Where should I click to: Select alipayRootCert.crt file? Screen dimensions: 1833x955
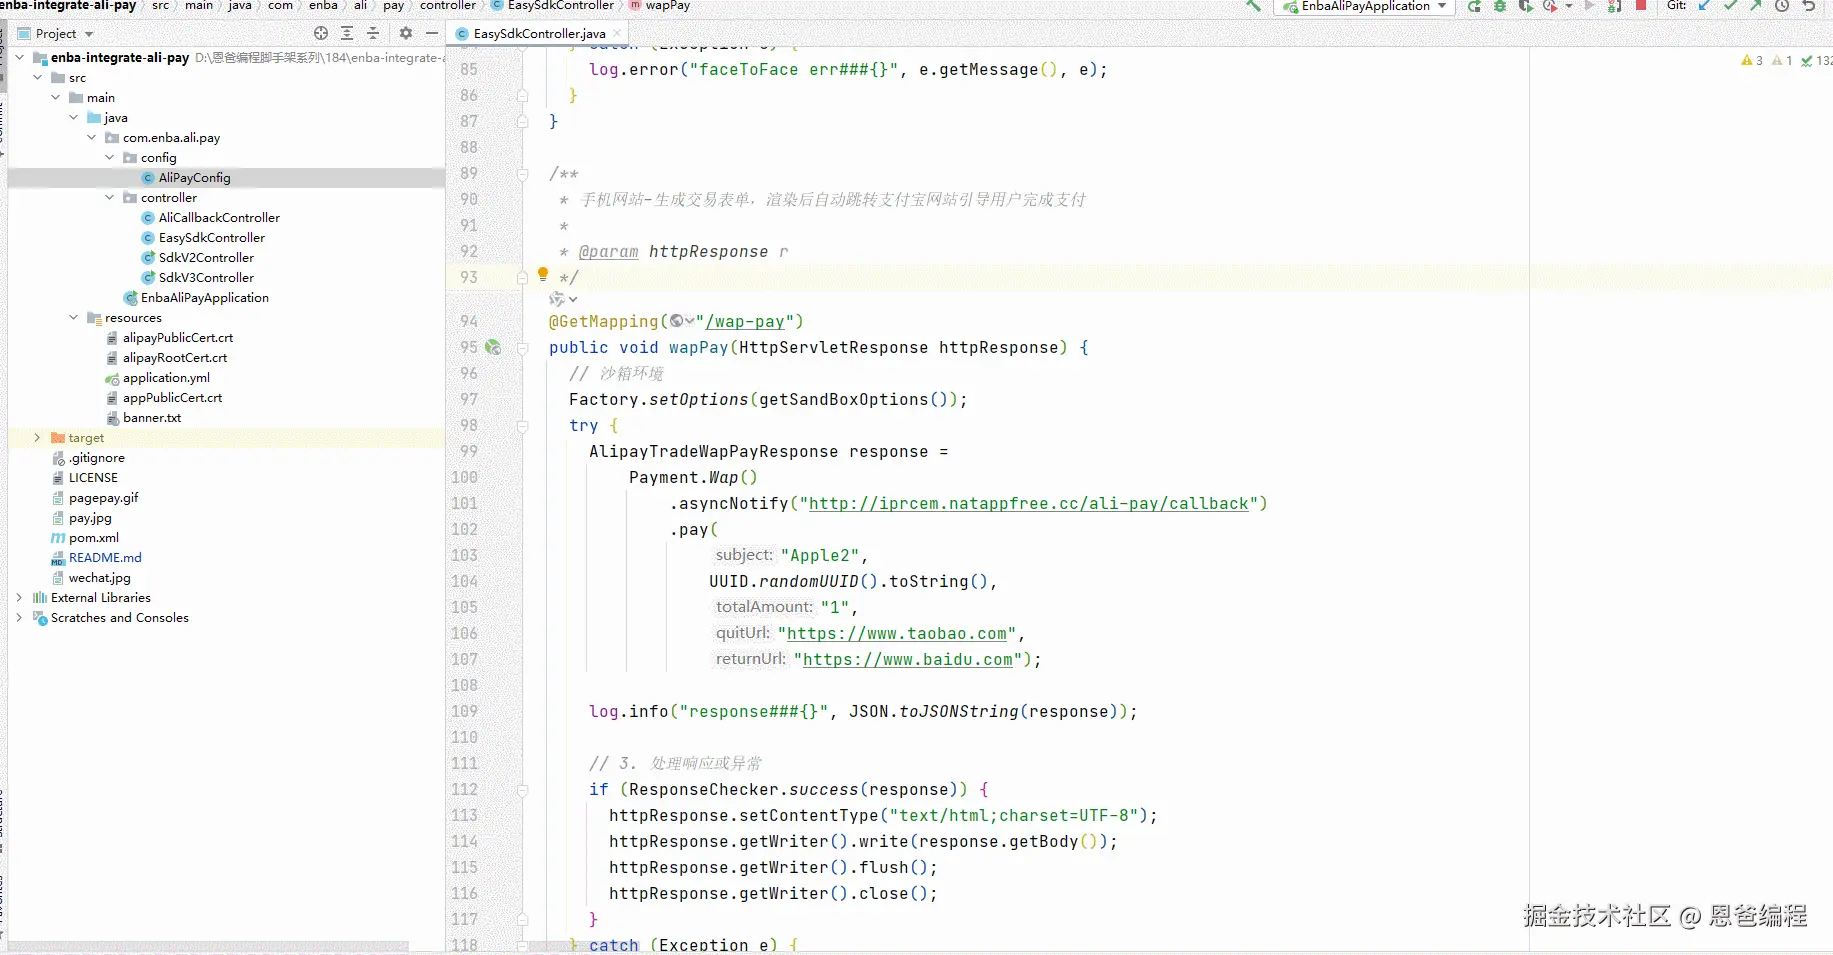coord(175,357)
